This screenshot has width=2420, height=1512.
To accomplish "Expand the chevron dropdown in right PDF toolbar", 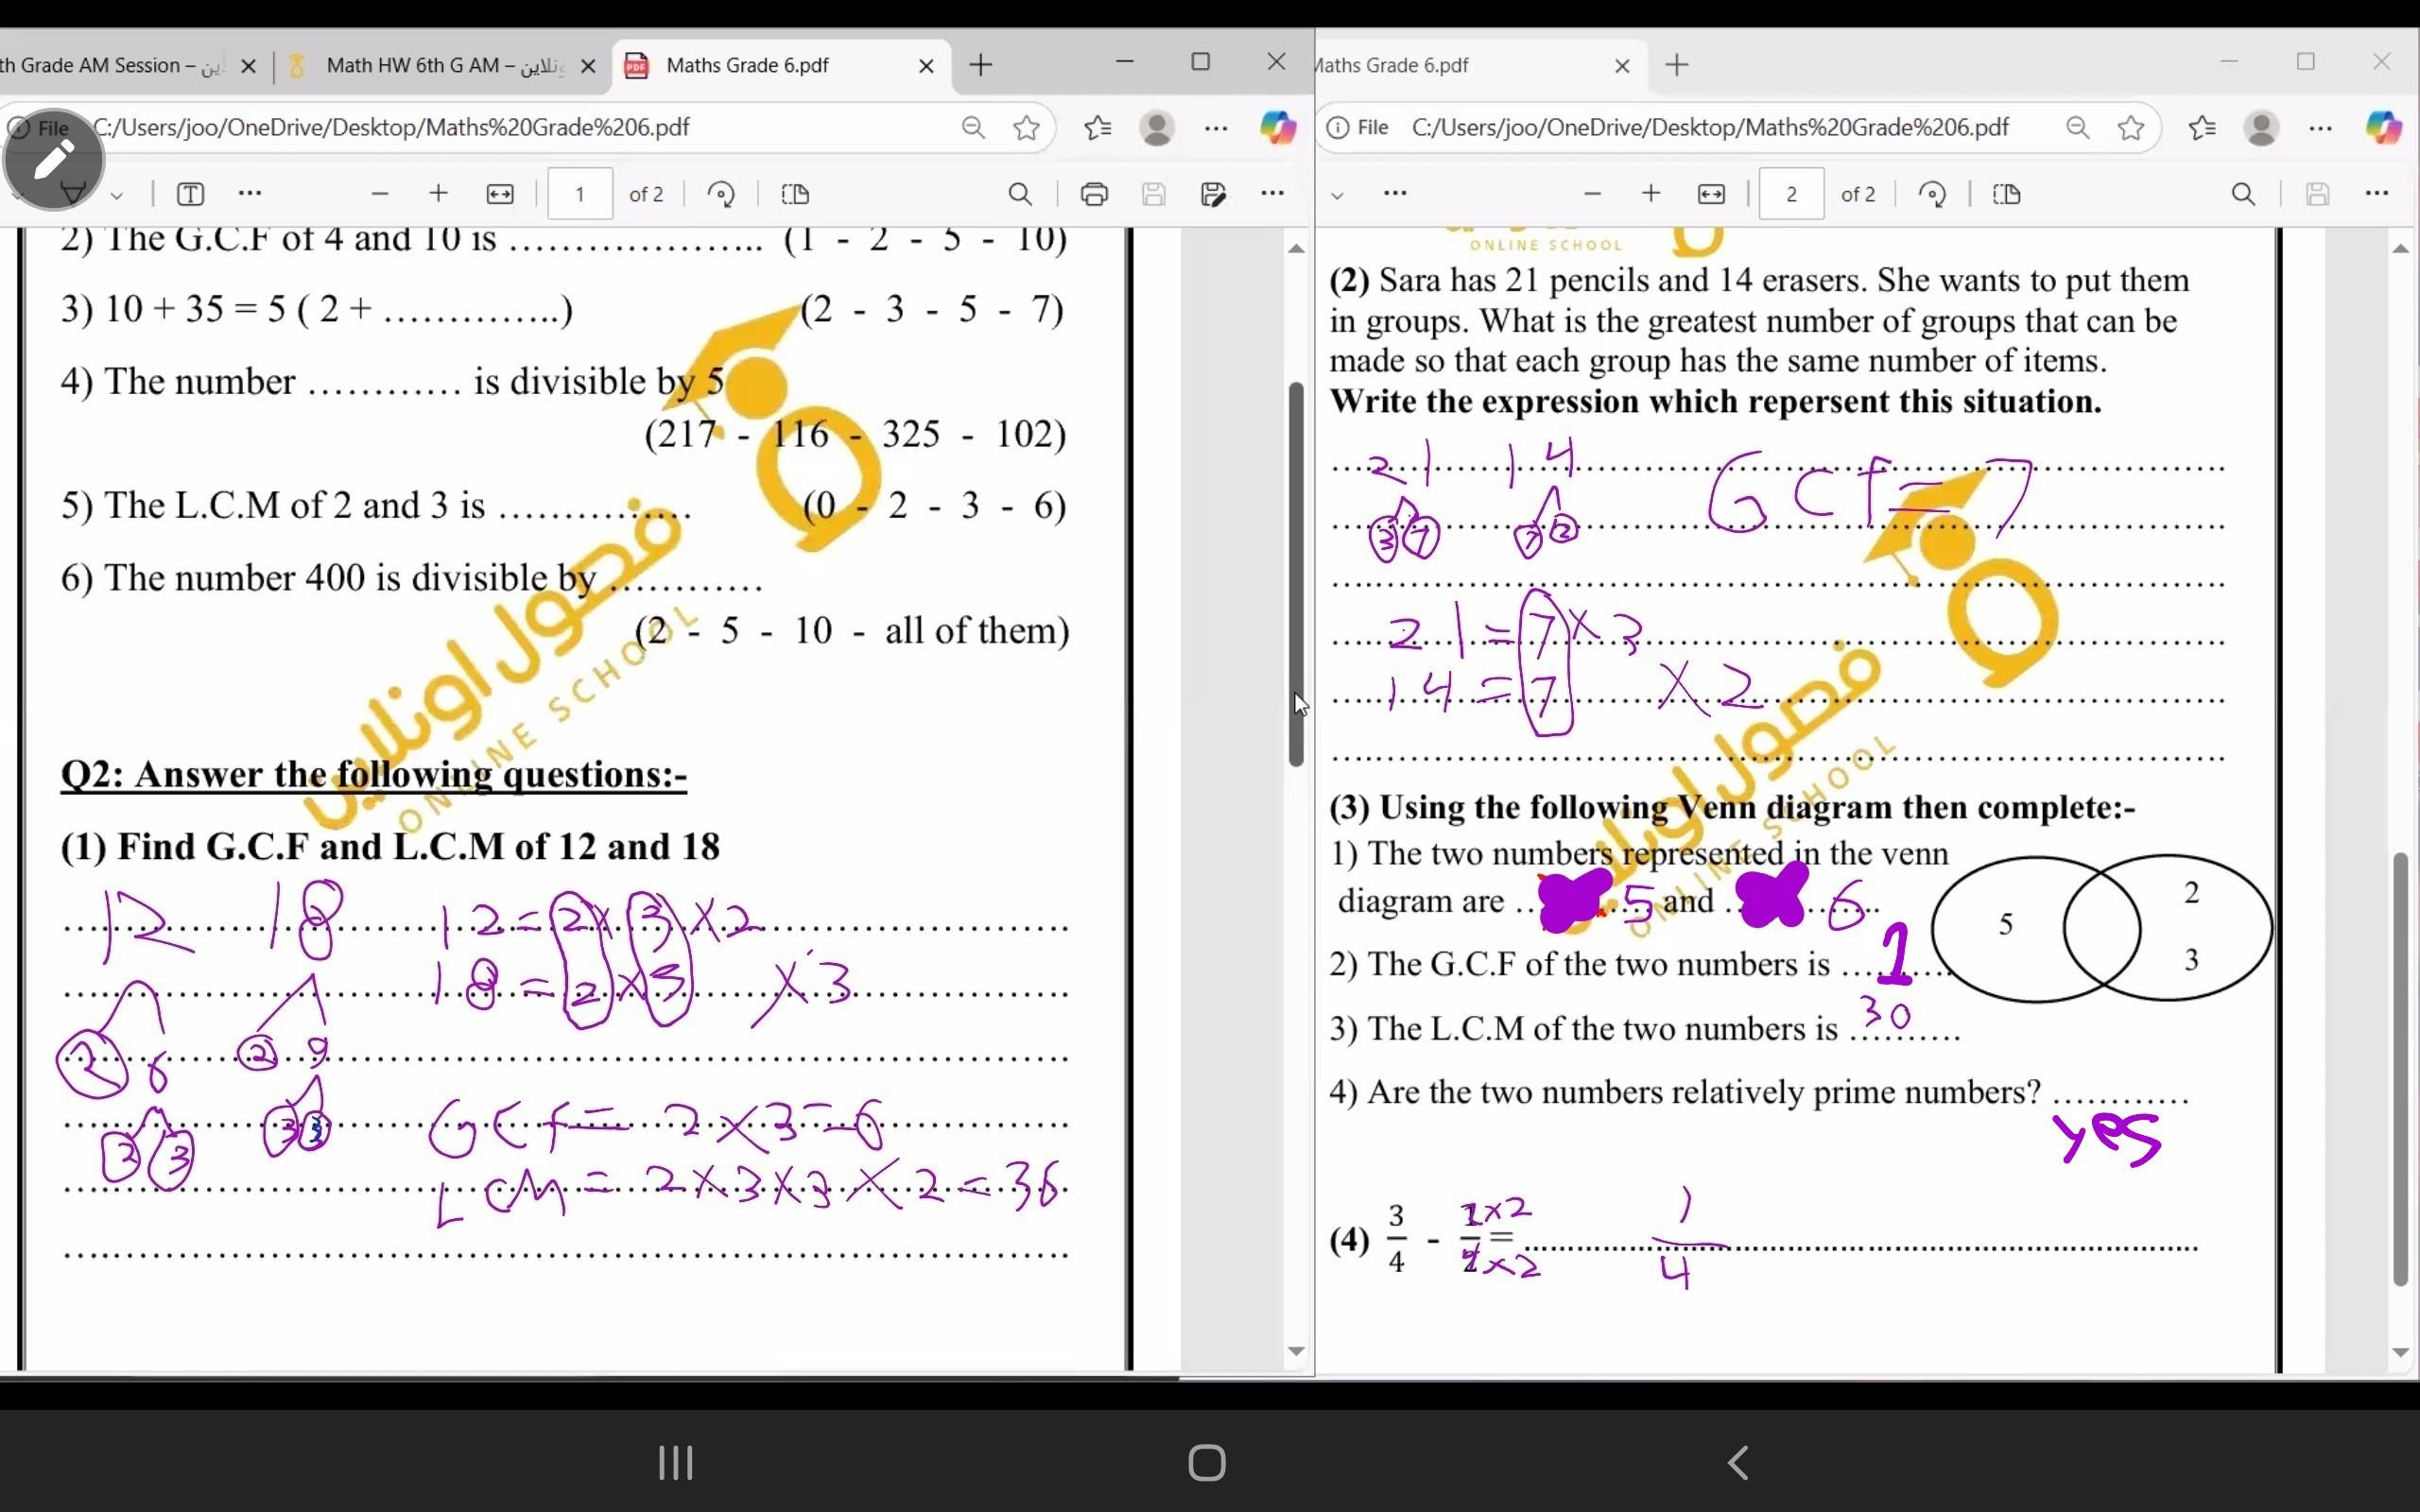I will (1337, 195).
